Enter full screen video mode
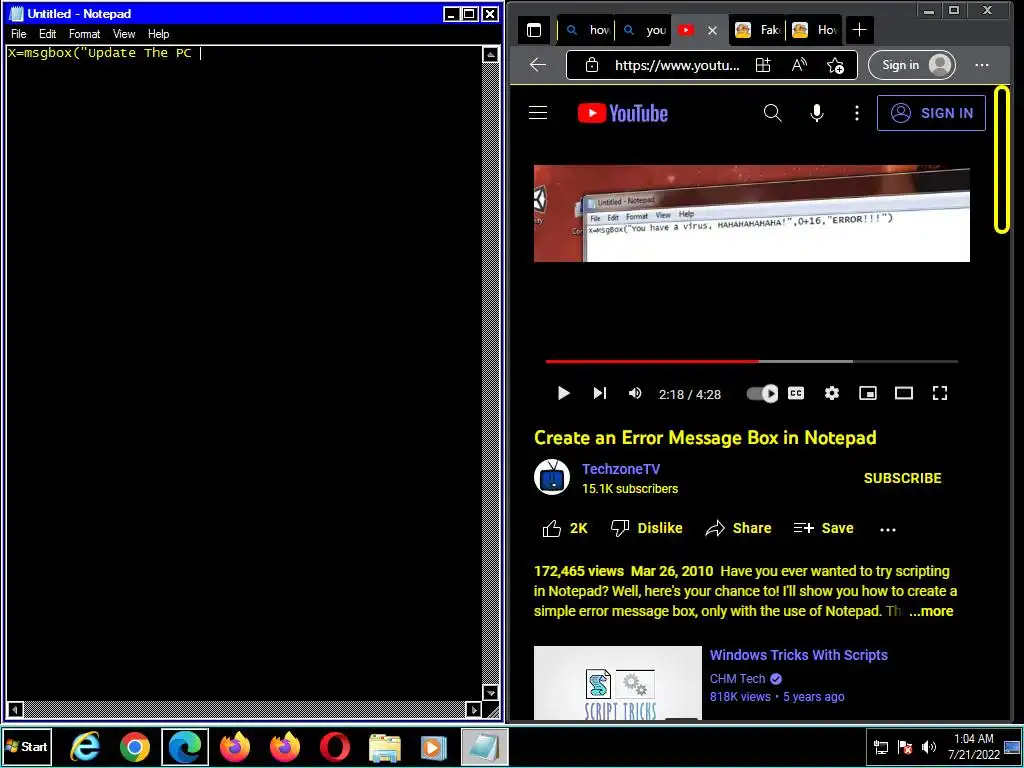This screenshot has height=768, width=1024. 940,393
